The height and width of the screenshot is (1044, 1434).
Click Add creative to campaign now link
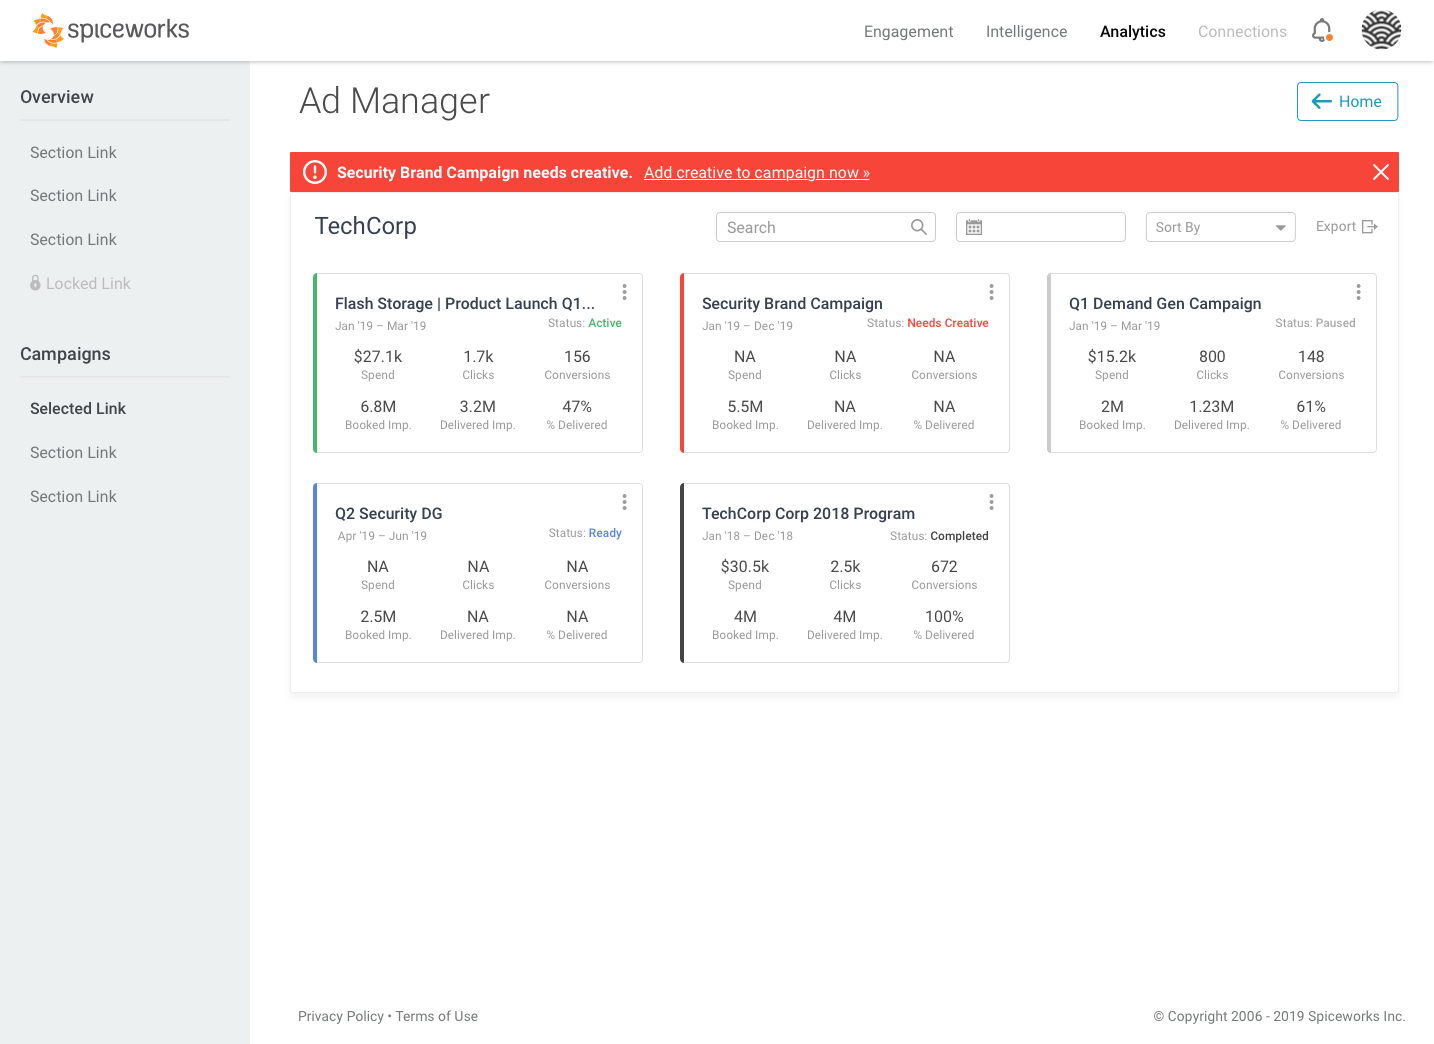[757, 173]
